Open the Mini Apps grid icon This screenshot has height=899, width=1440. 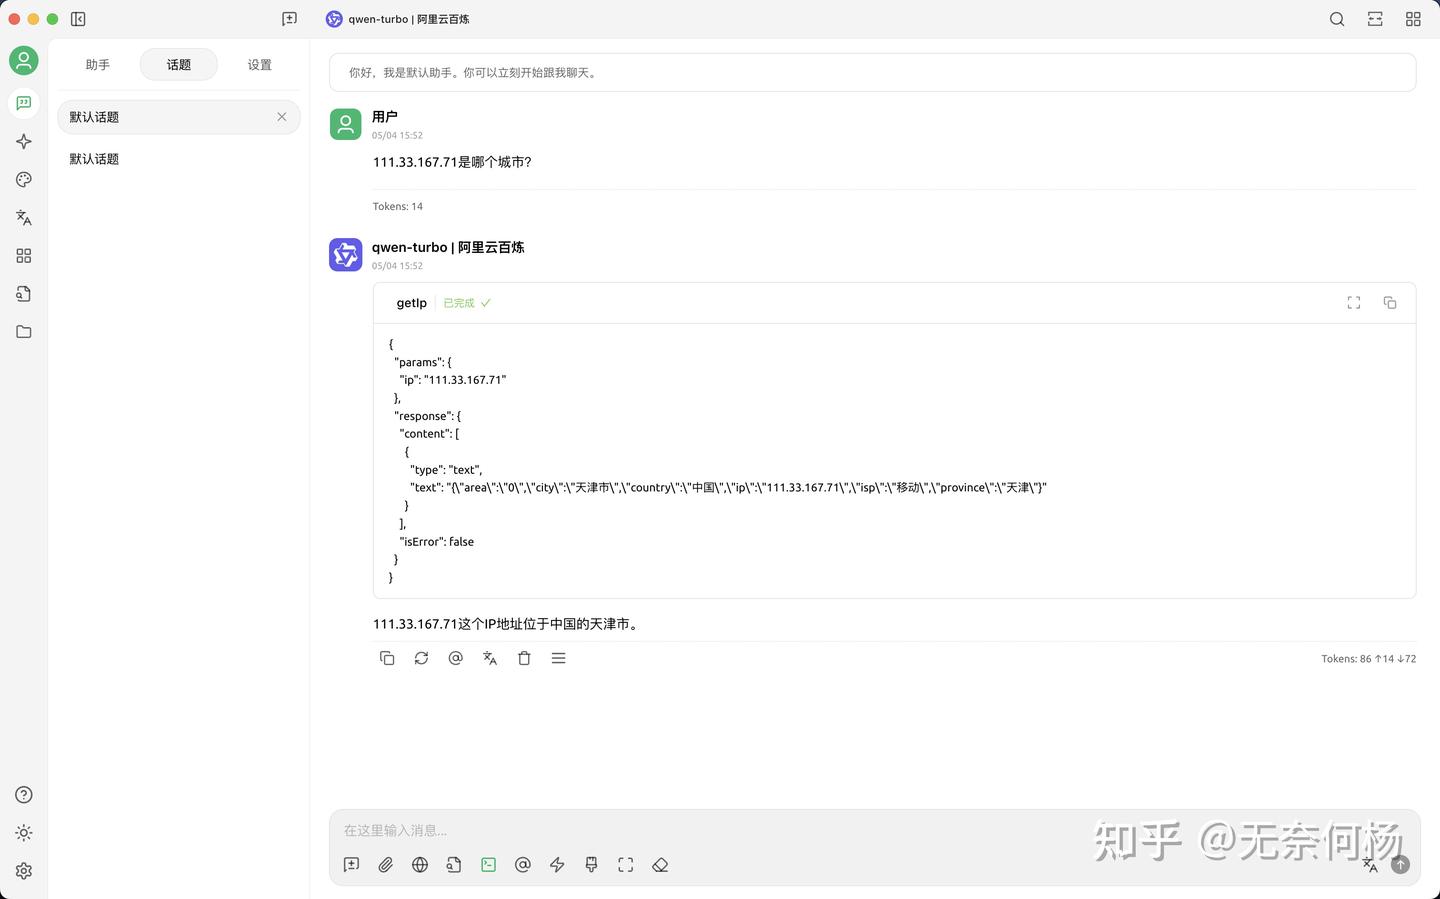tap(24, 255)
